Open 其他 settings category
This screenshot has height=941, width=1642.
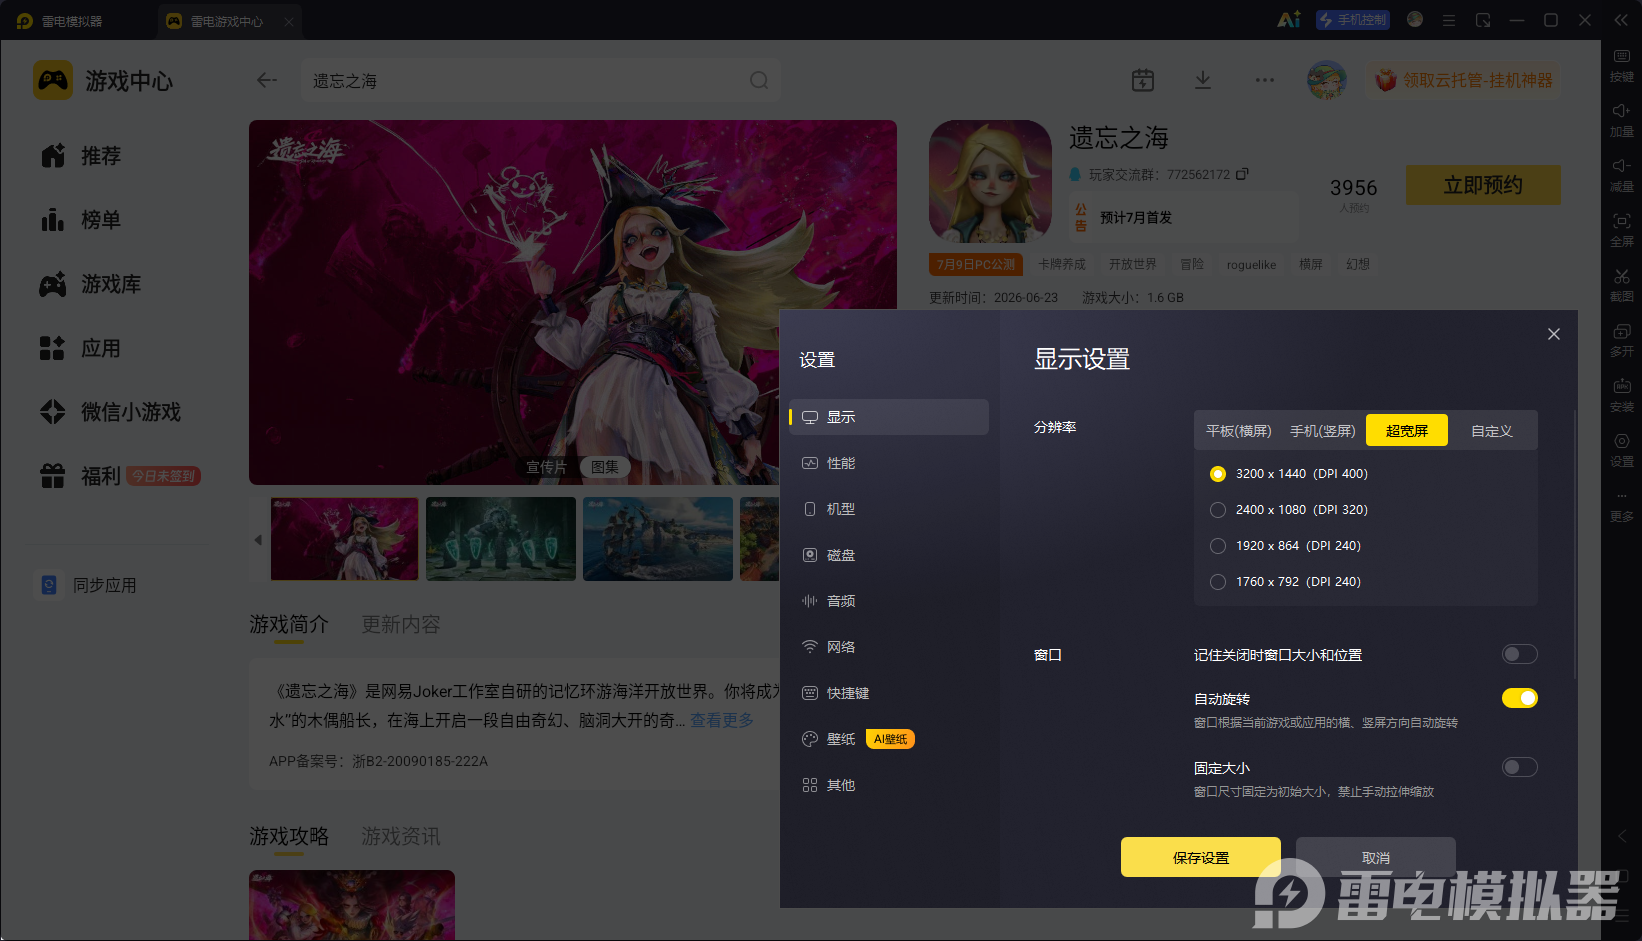click(889, 785)
